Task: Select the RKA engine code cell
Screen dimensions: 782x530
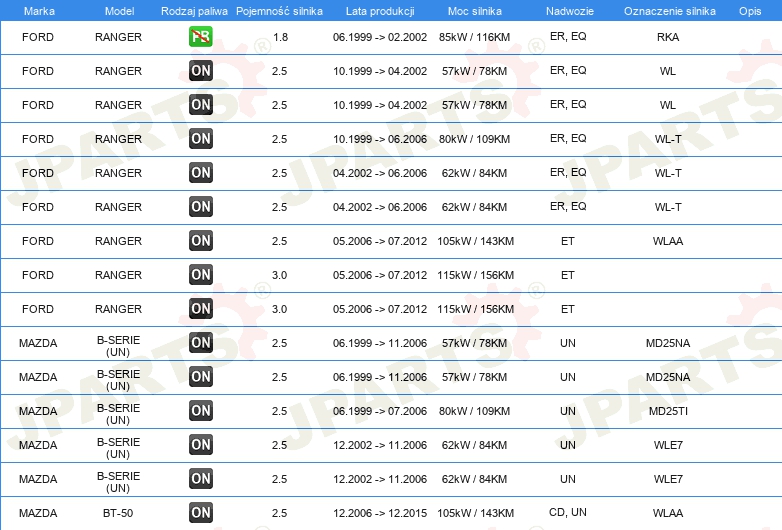Action: tap(668, 37)
